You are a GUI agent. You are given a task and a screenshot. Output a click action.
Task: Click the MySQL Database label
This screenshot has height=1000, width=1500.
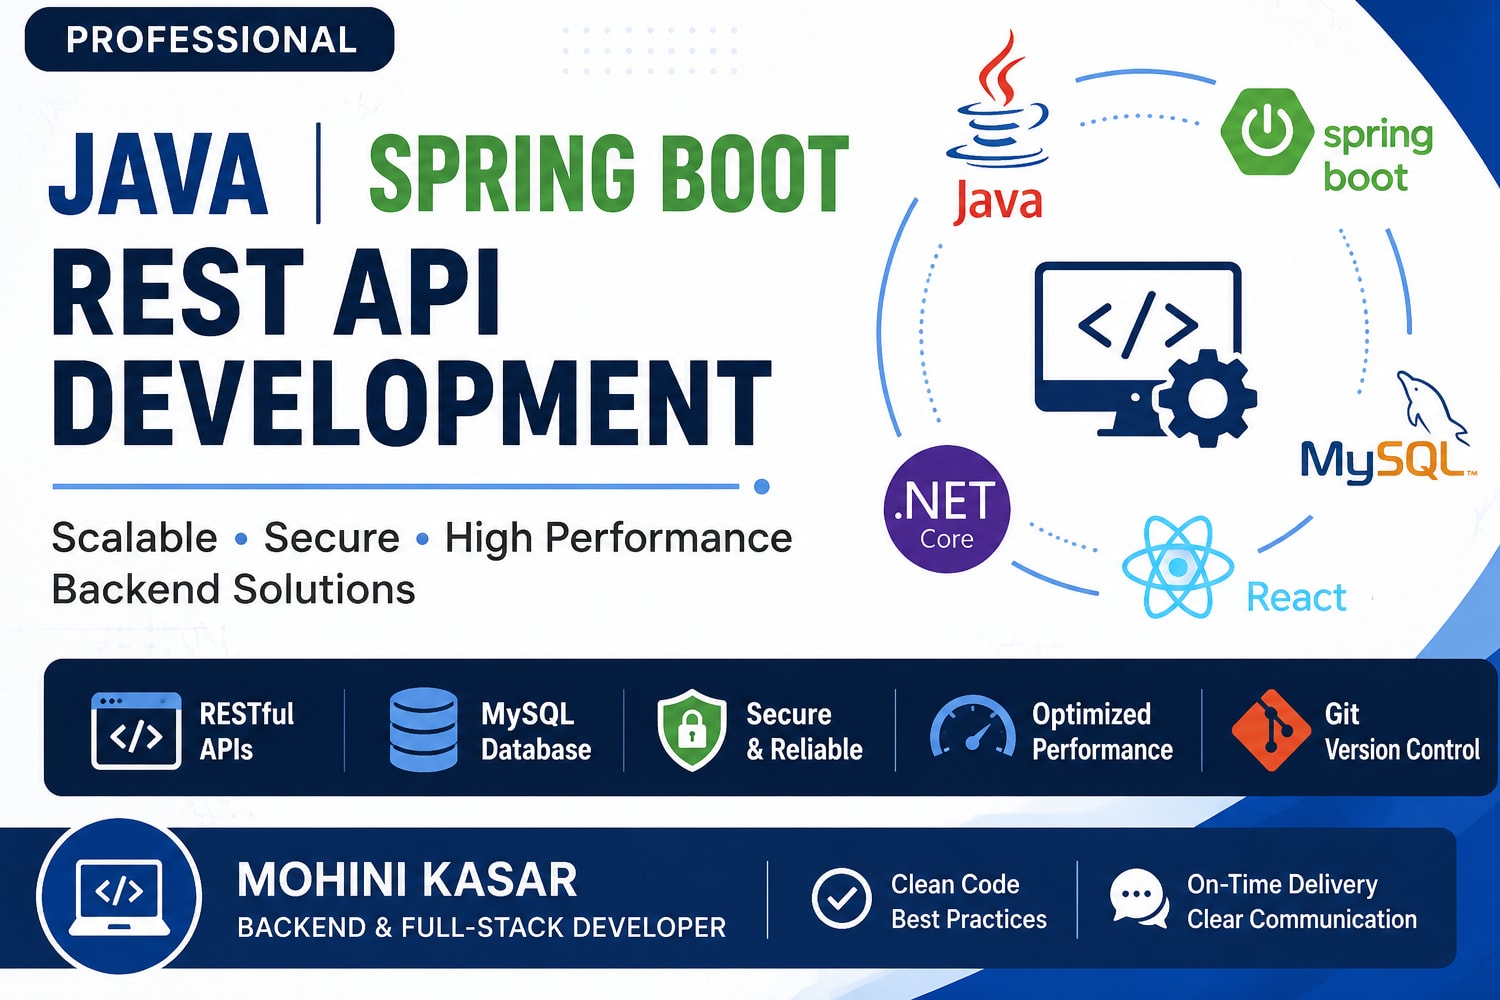(536, 731)
